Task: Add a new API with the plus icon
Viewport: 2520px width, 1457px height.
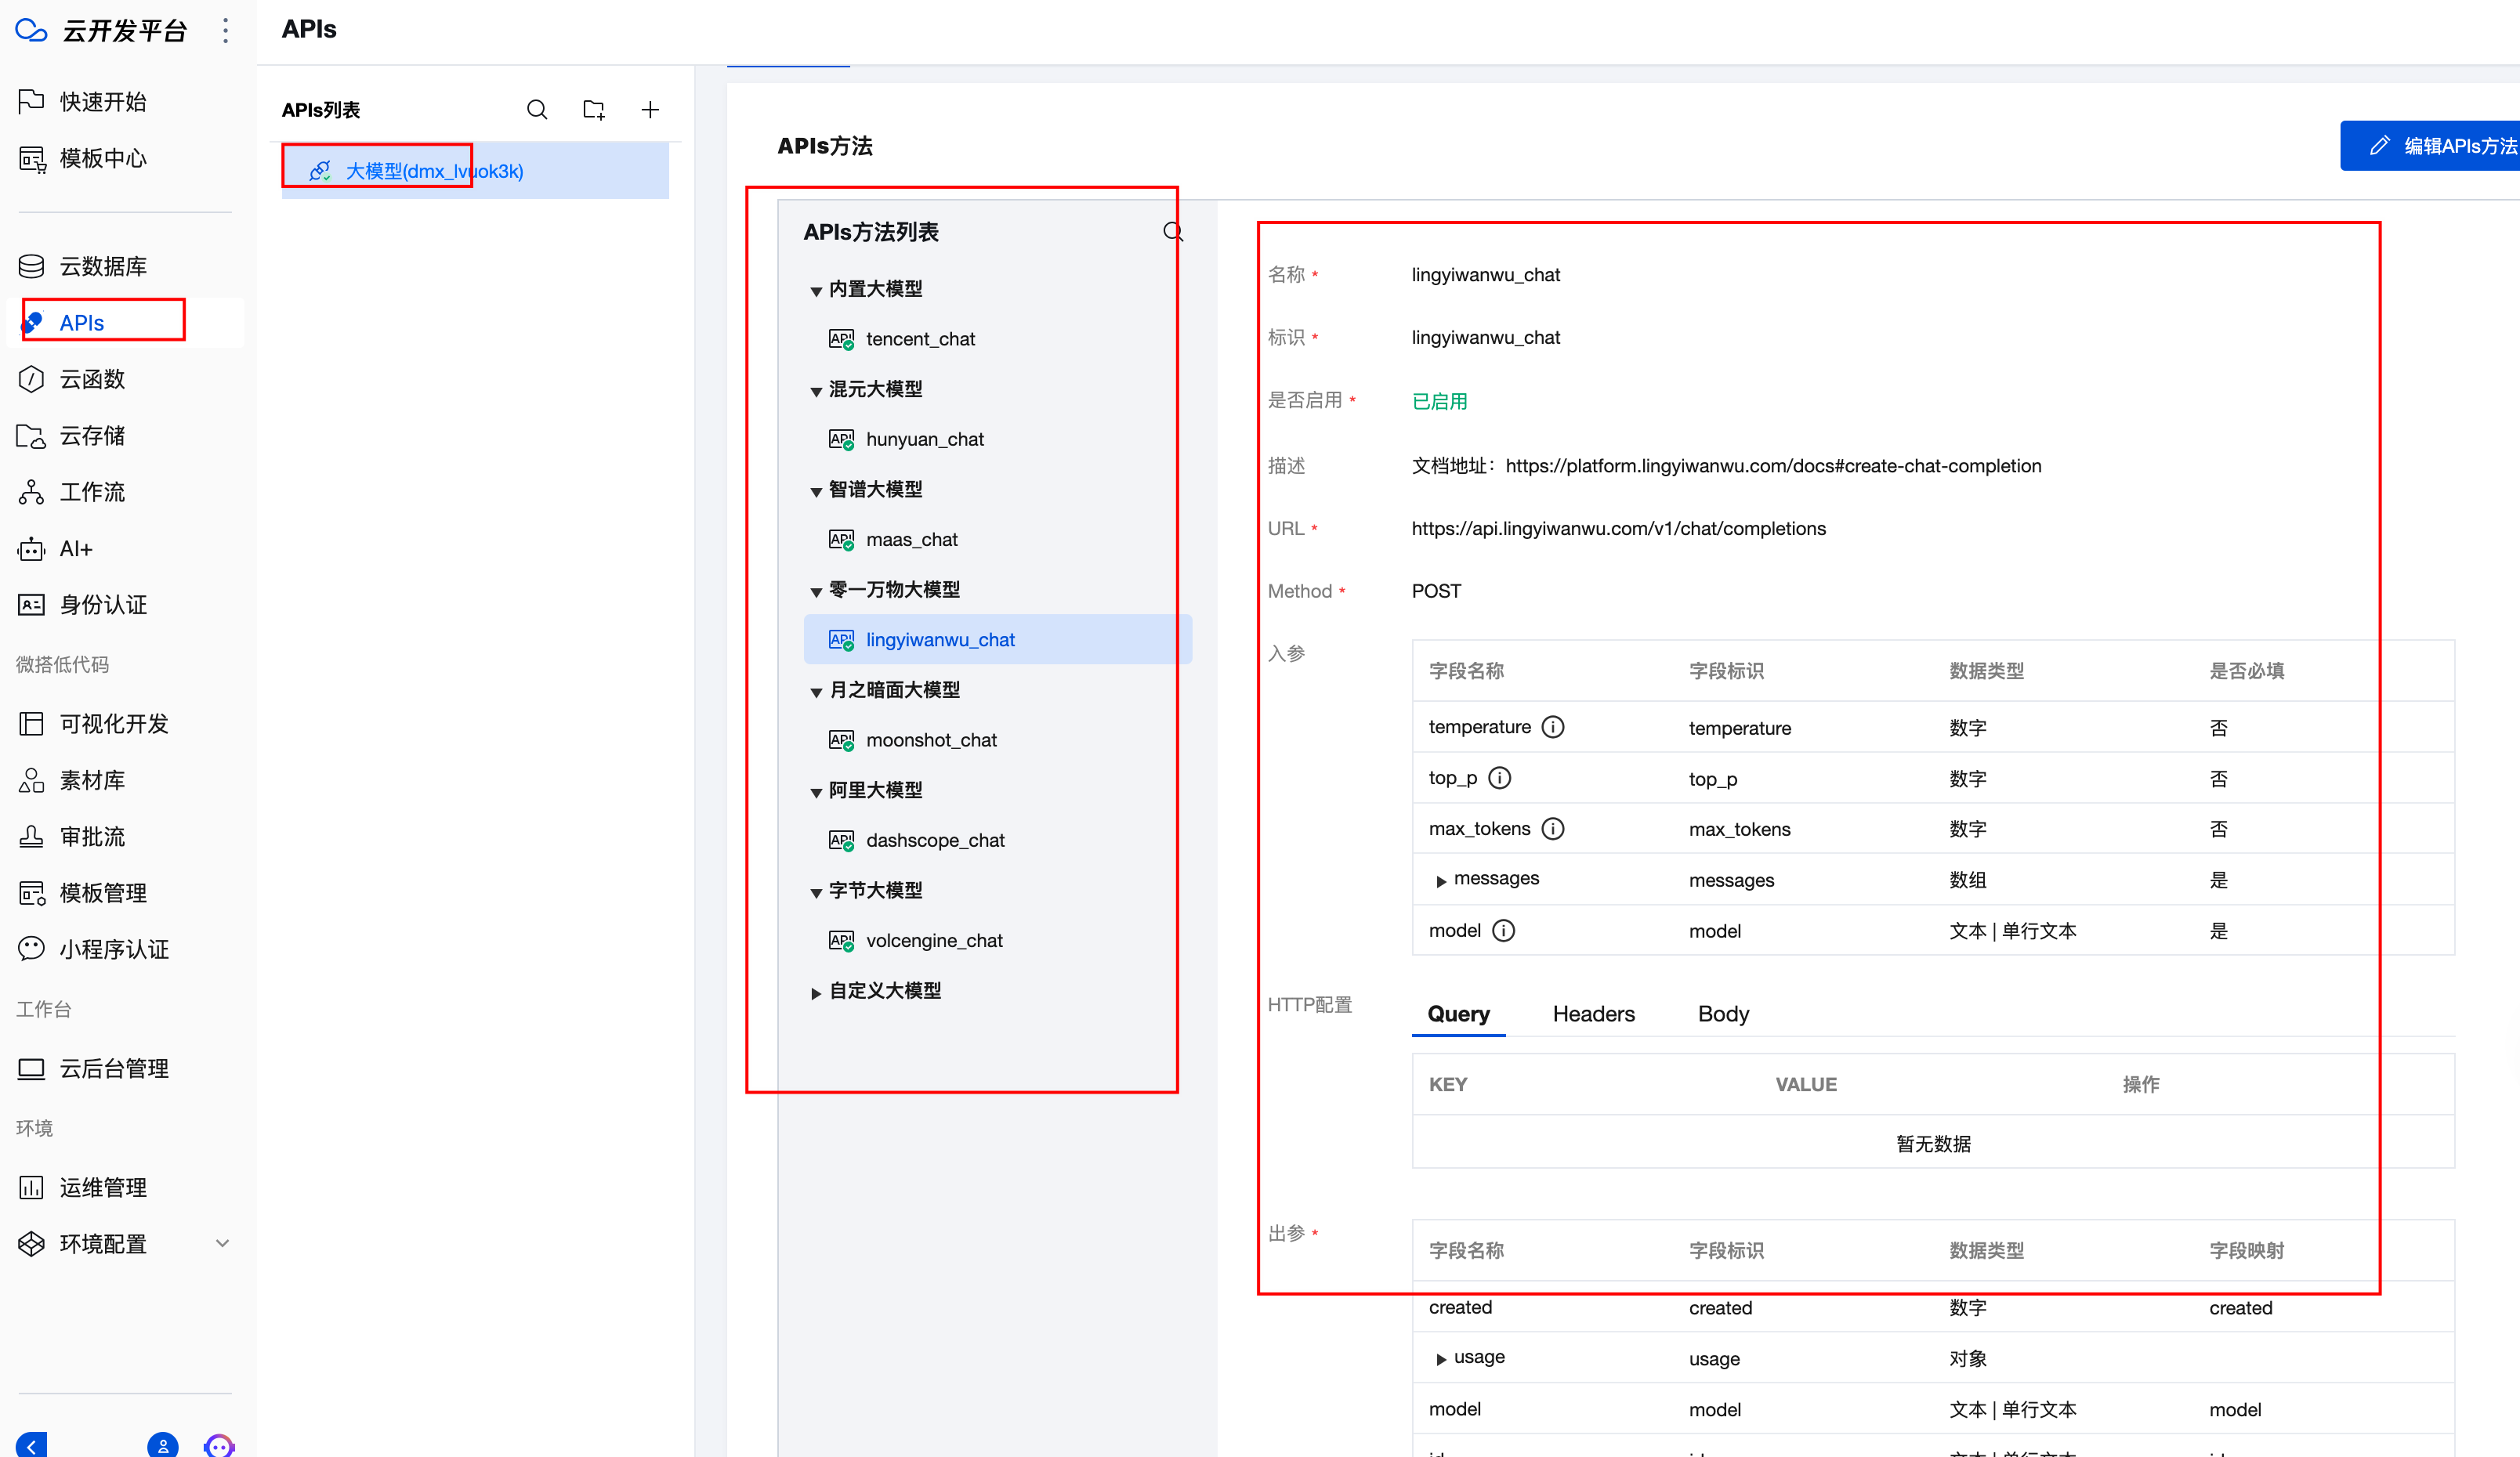Action: pos(650,110)
